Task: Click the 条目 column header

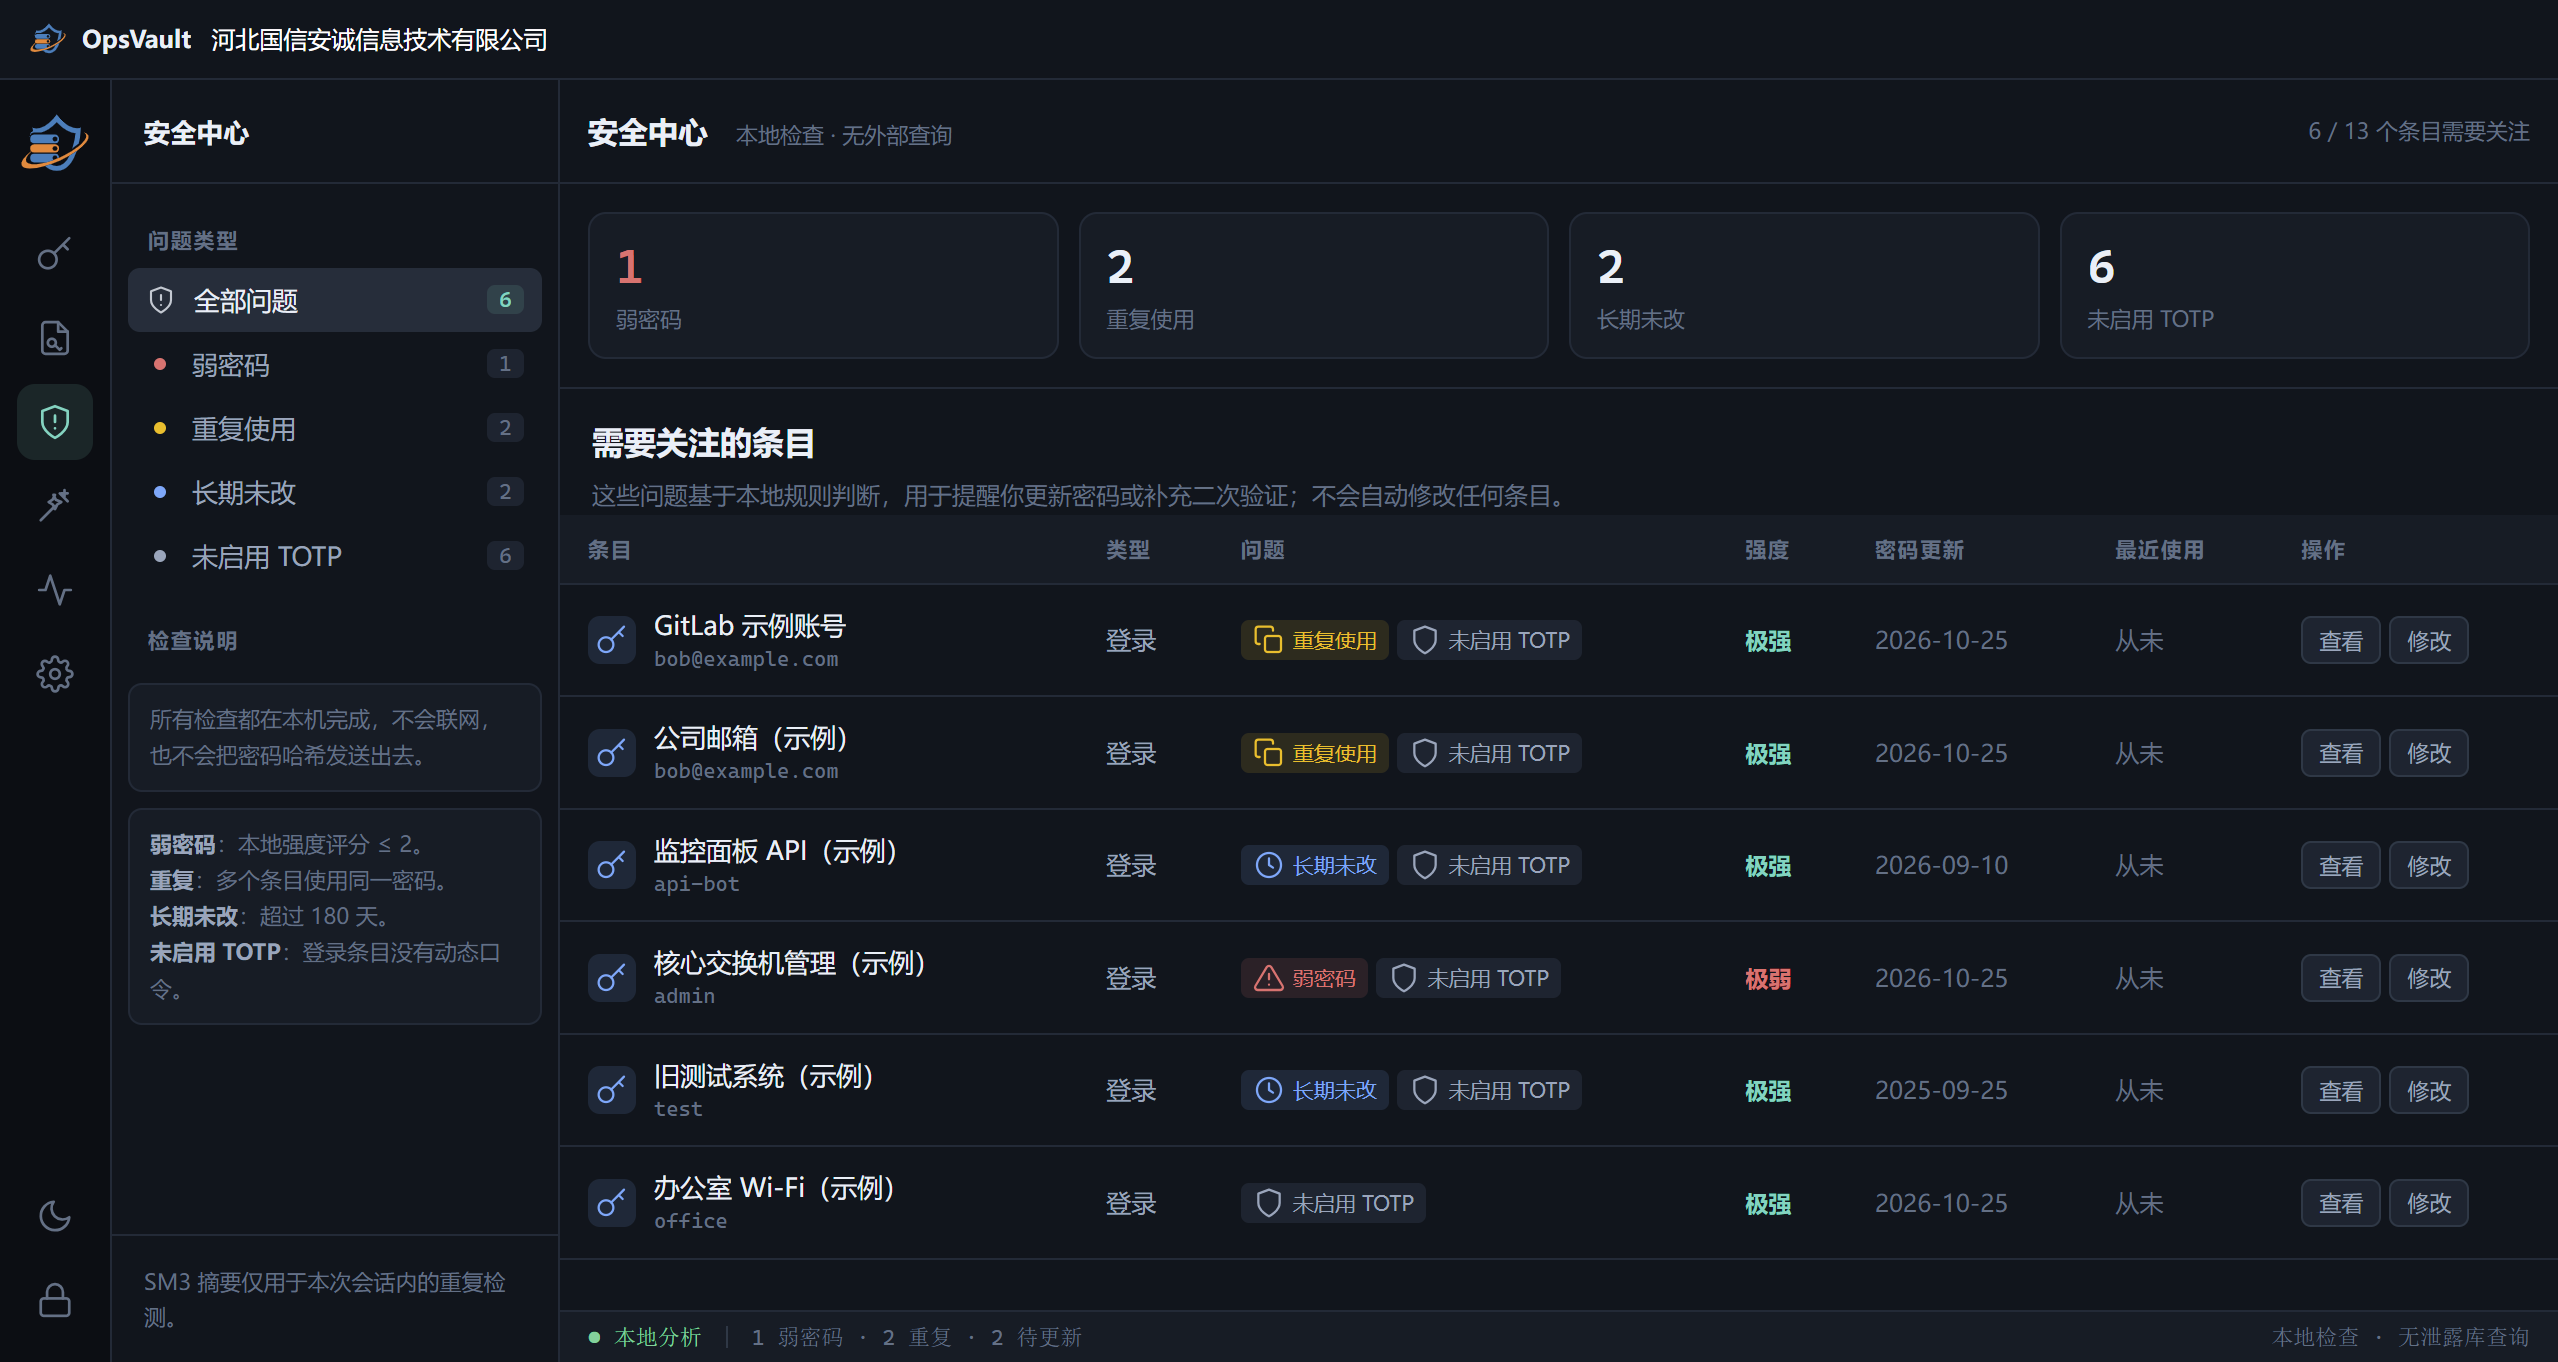Action: (609, 550)
